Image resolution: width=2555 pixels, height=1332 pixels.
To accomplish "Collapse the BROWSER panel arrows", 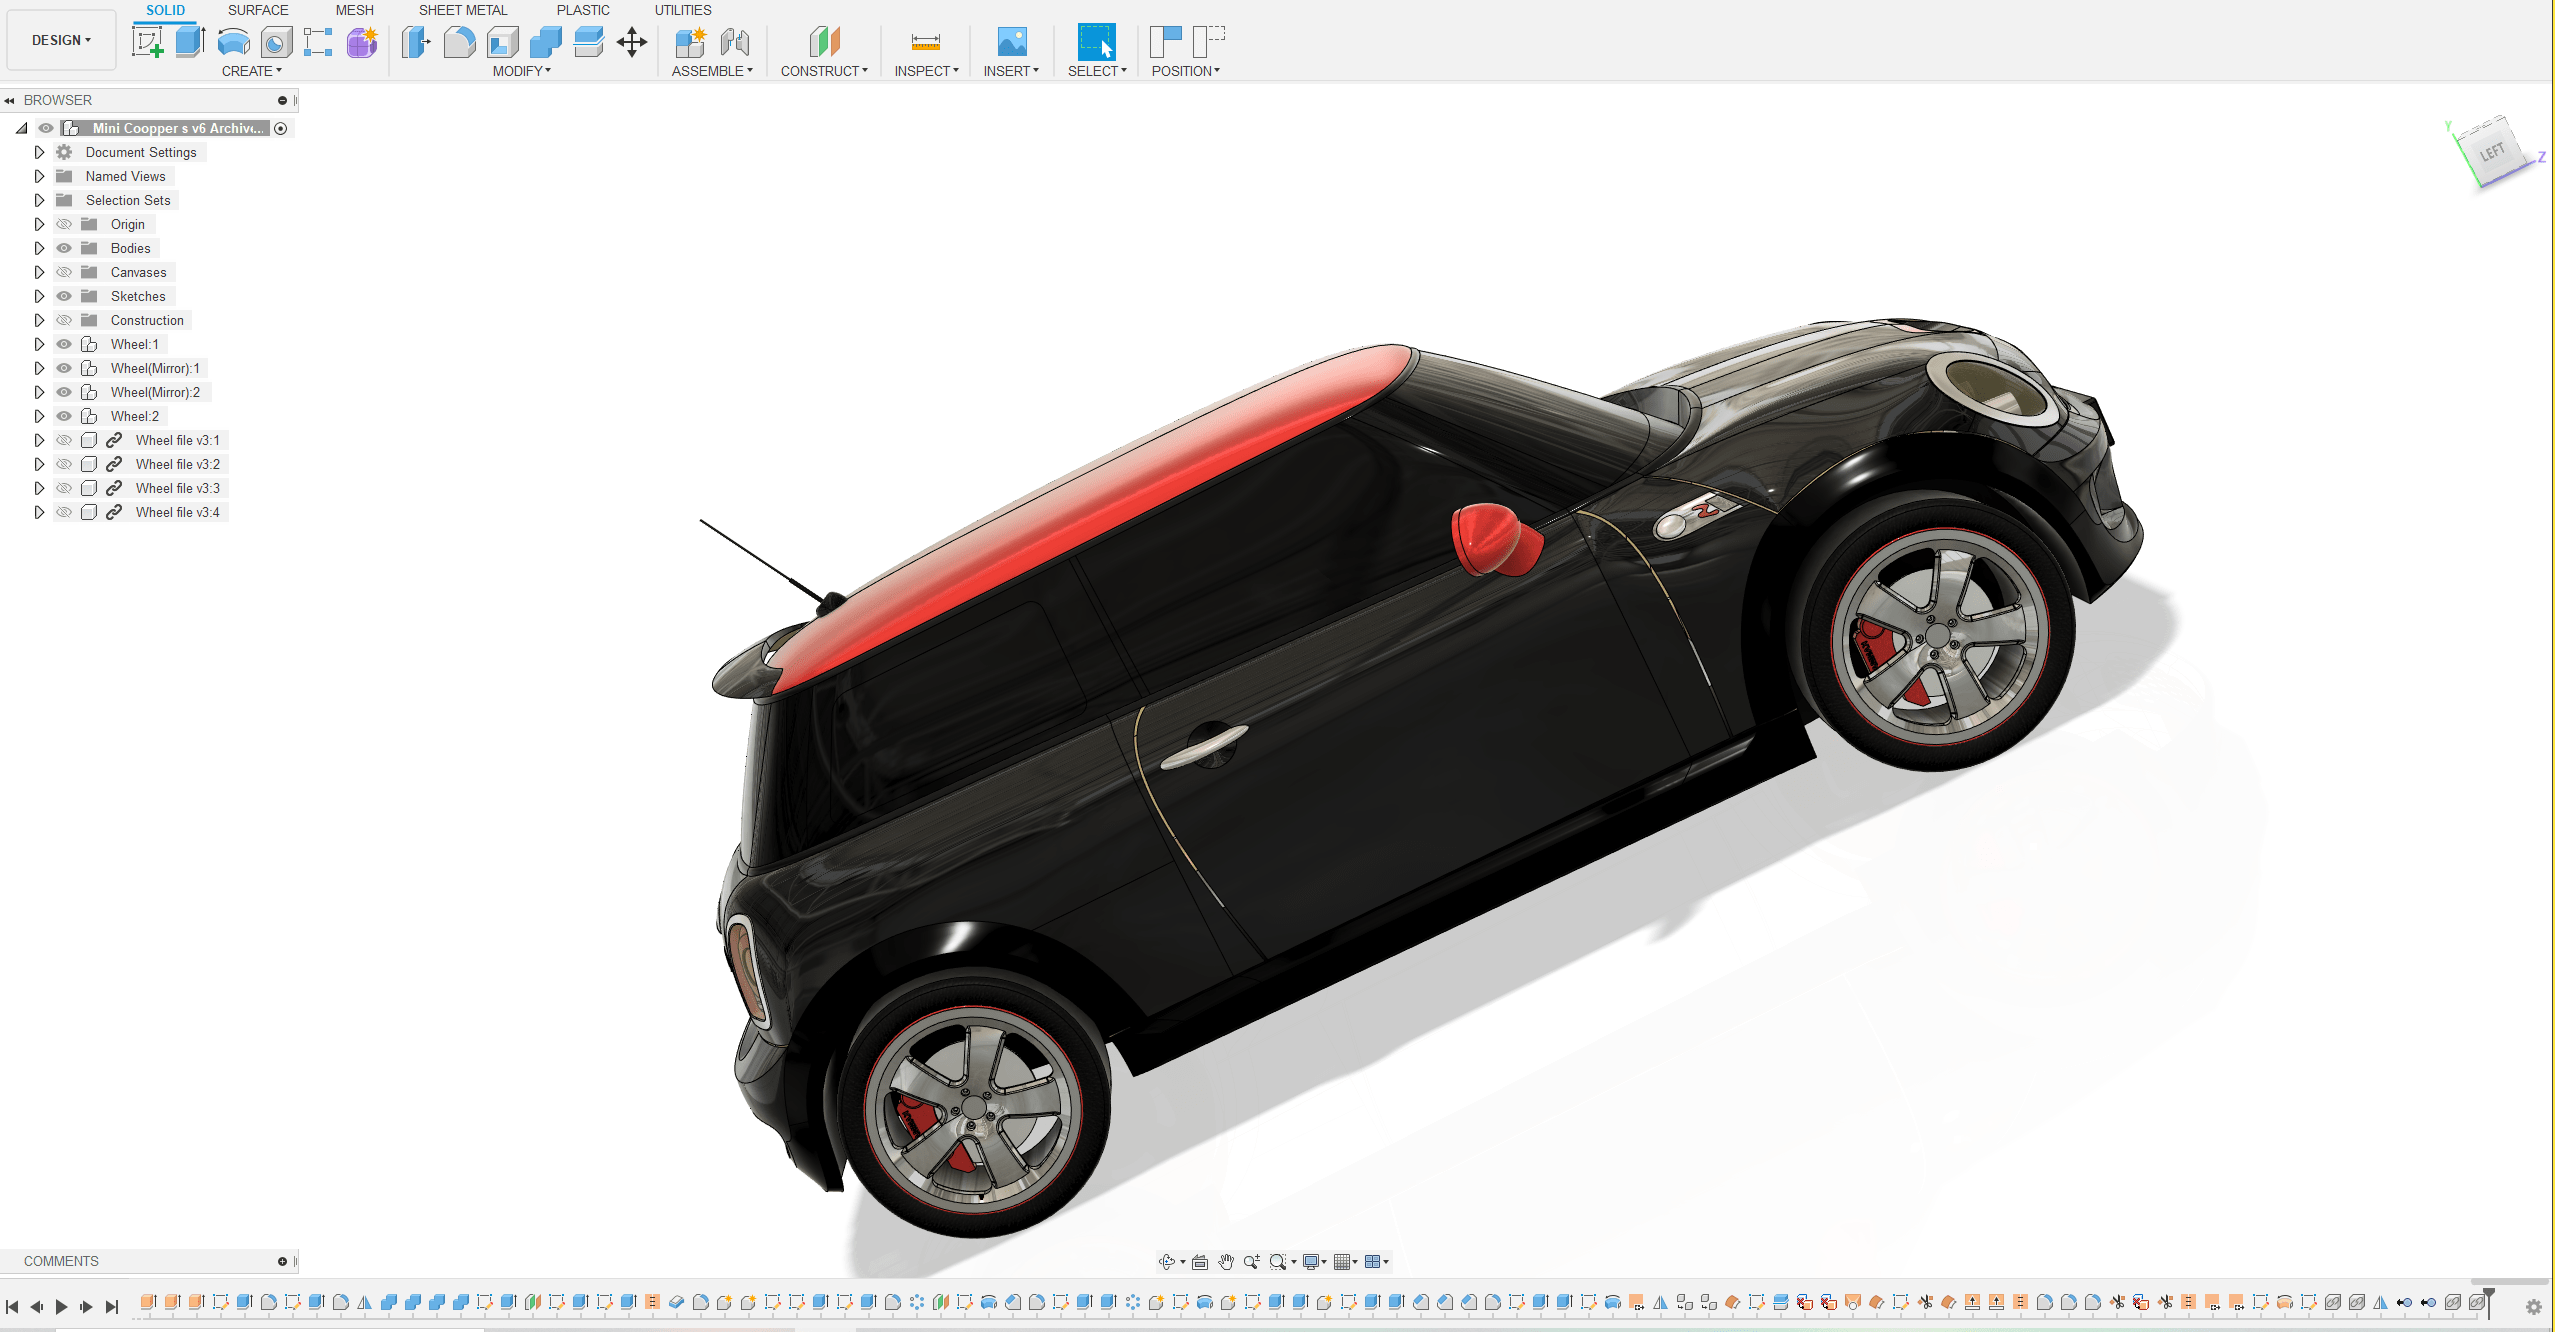I will 9,100.
